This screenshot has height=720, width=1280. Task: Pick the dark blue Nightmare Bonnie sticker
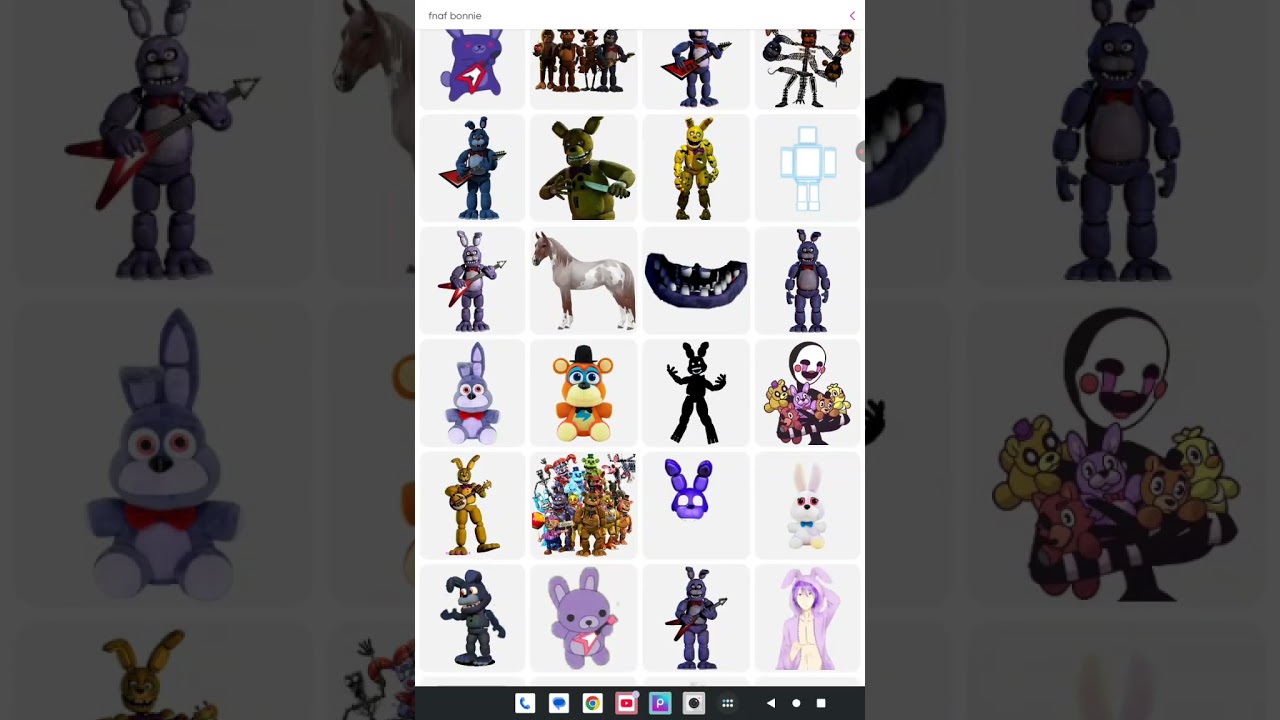[472, 618]
